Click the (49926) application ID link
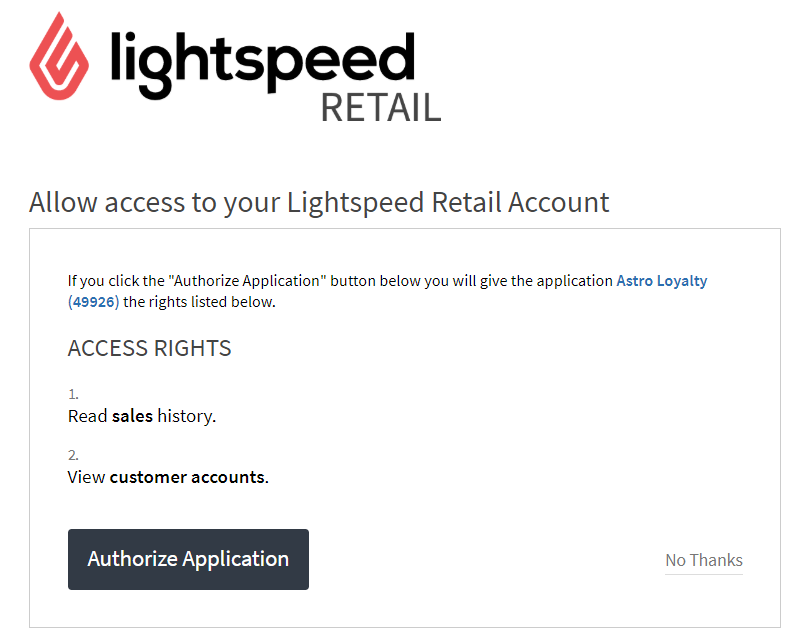This screenshot has width=808, height=640. (x=93, y=302)
